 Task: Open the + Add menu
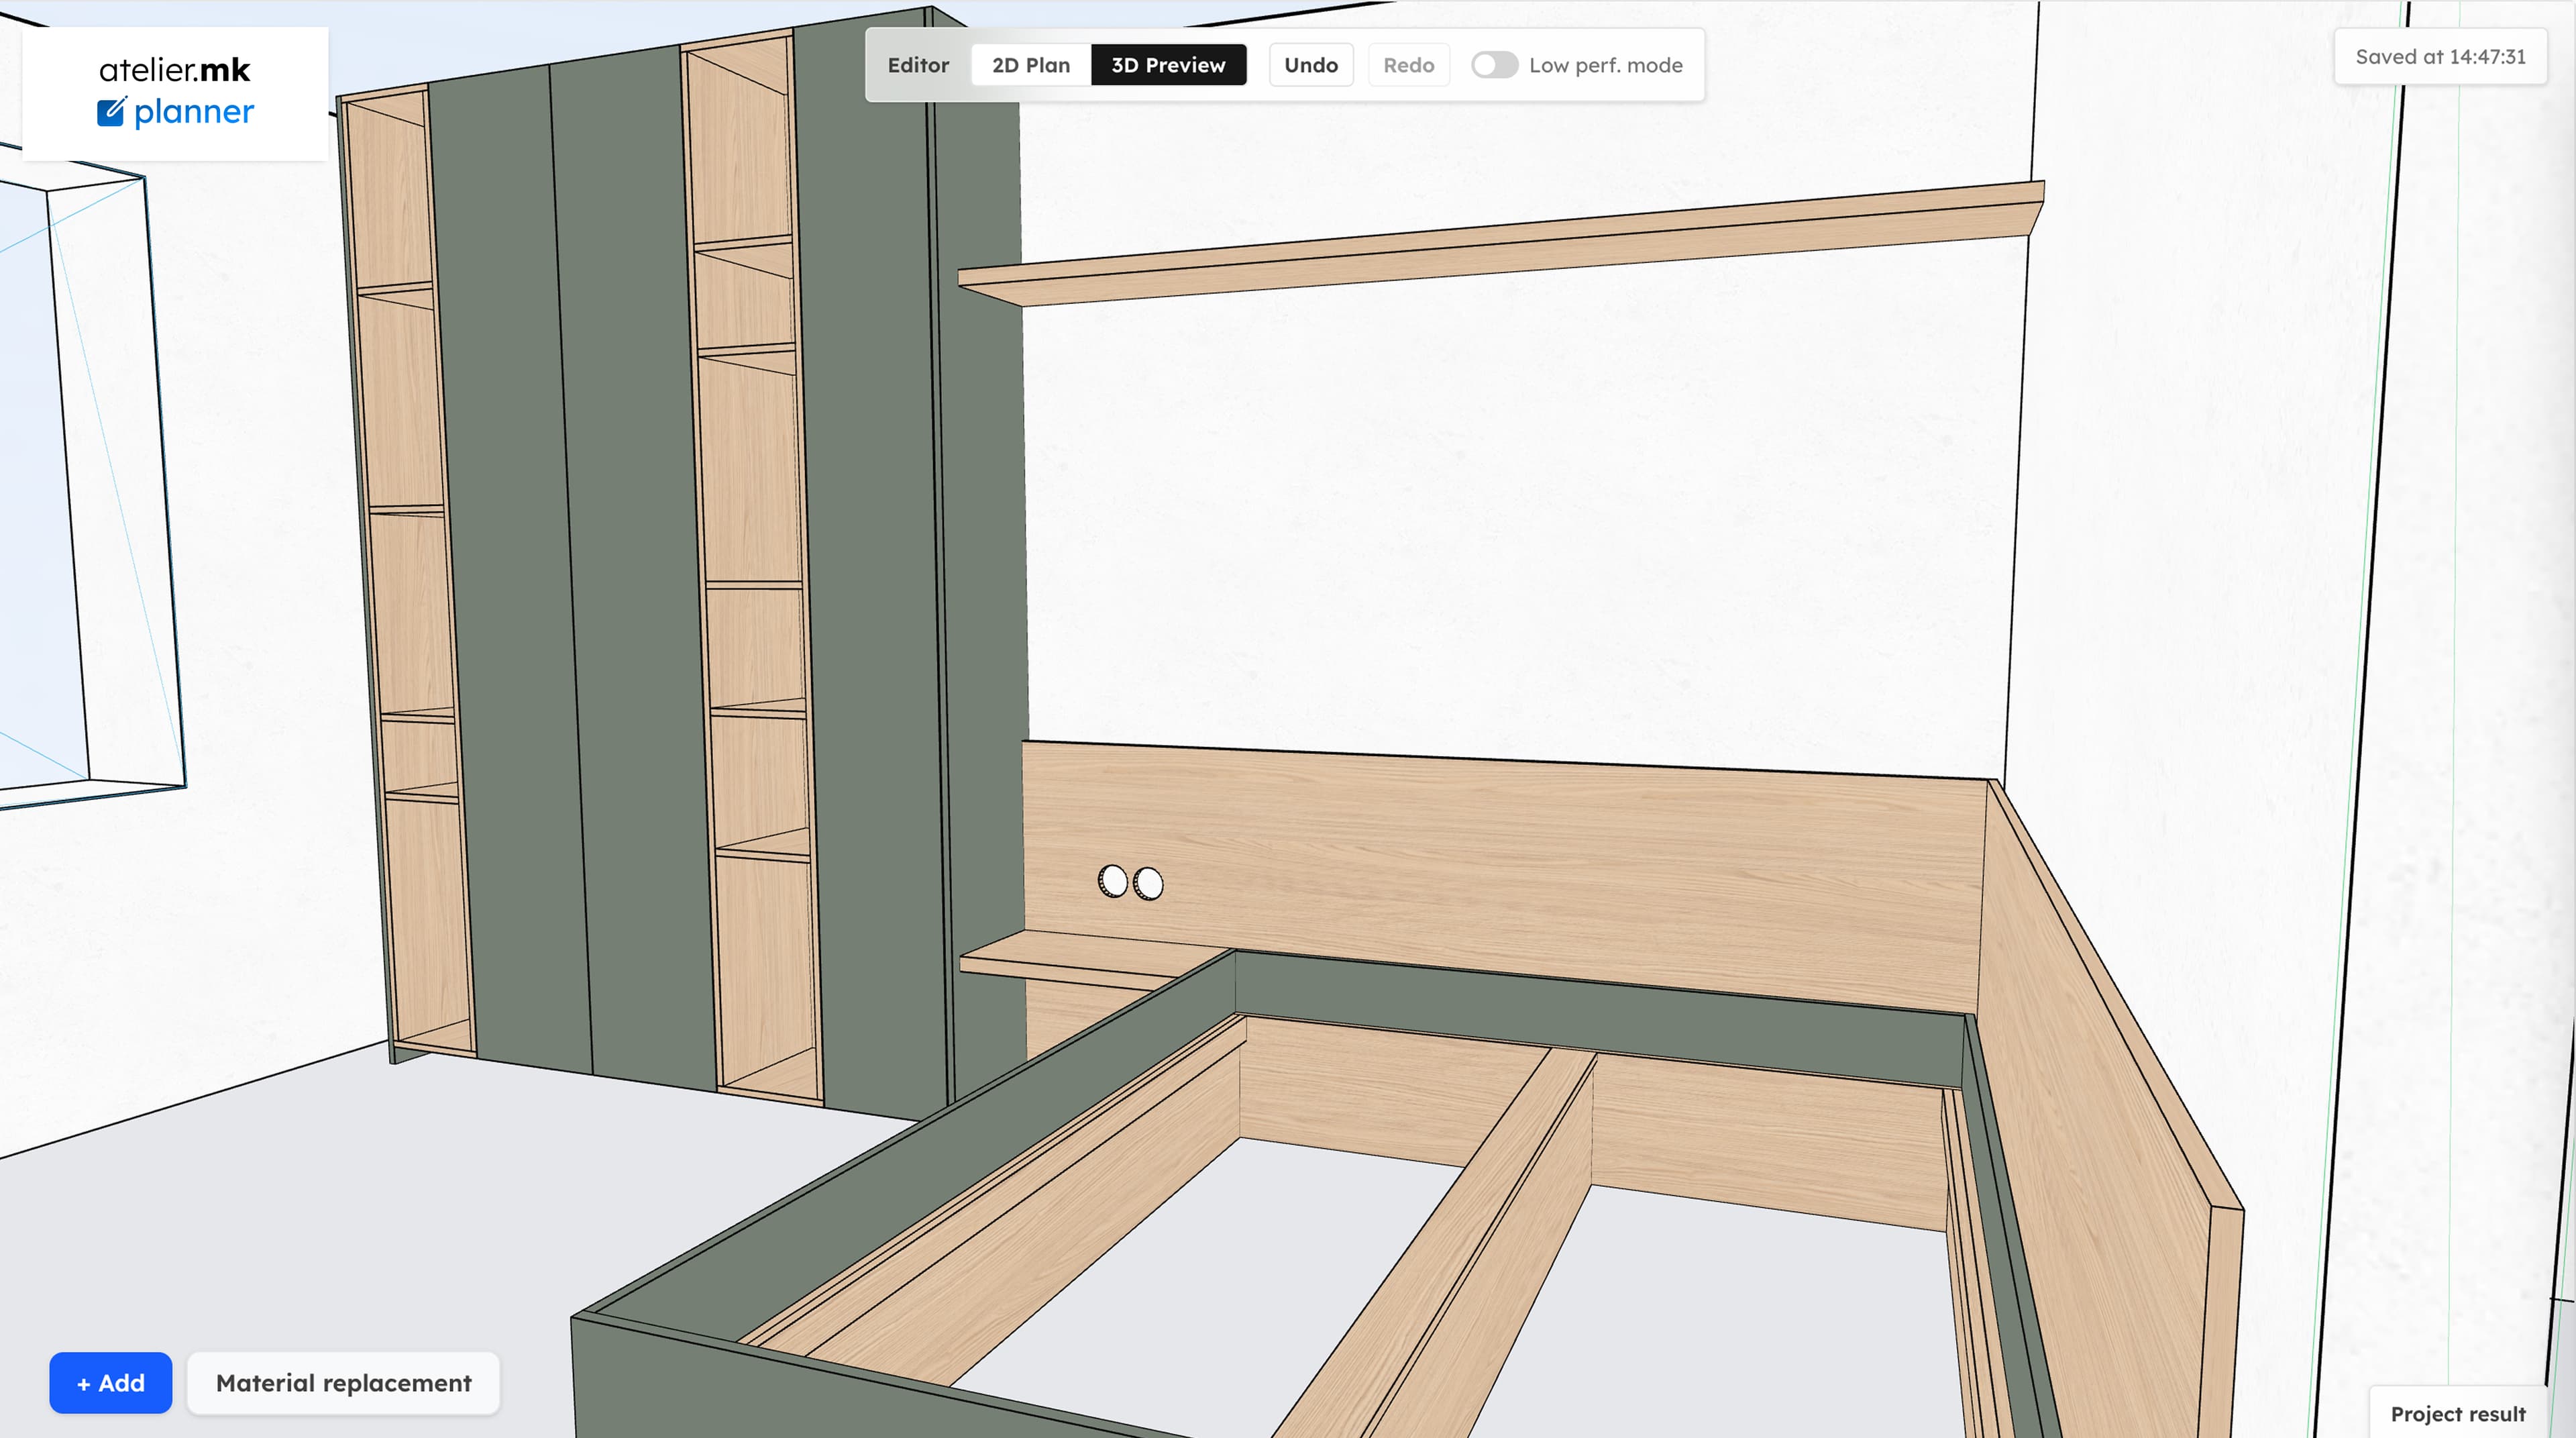(x=110, y=1383)
